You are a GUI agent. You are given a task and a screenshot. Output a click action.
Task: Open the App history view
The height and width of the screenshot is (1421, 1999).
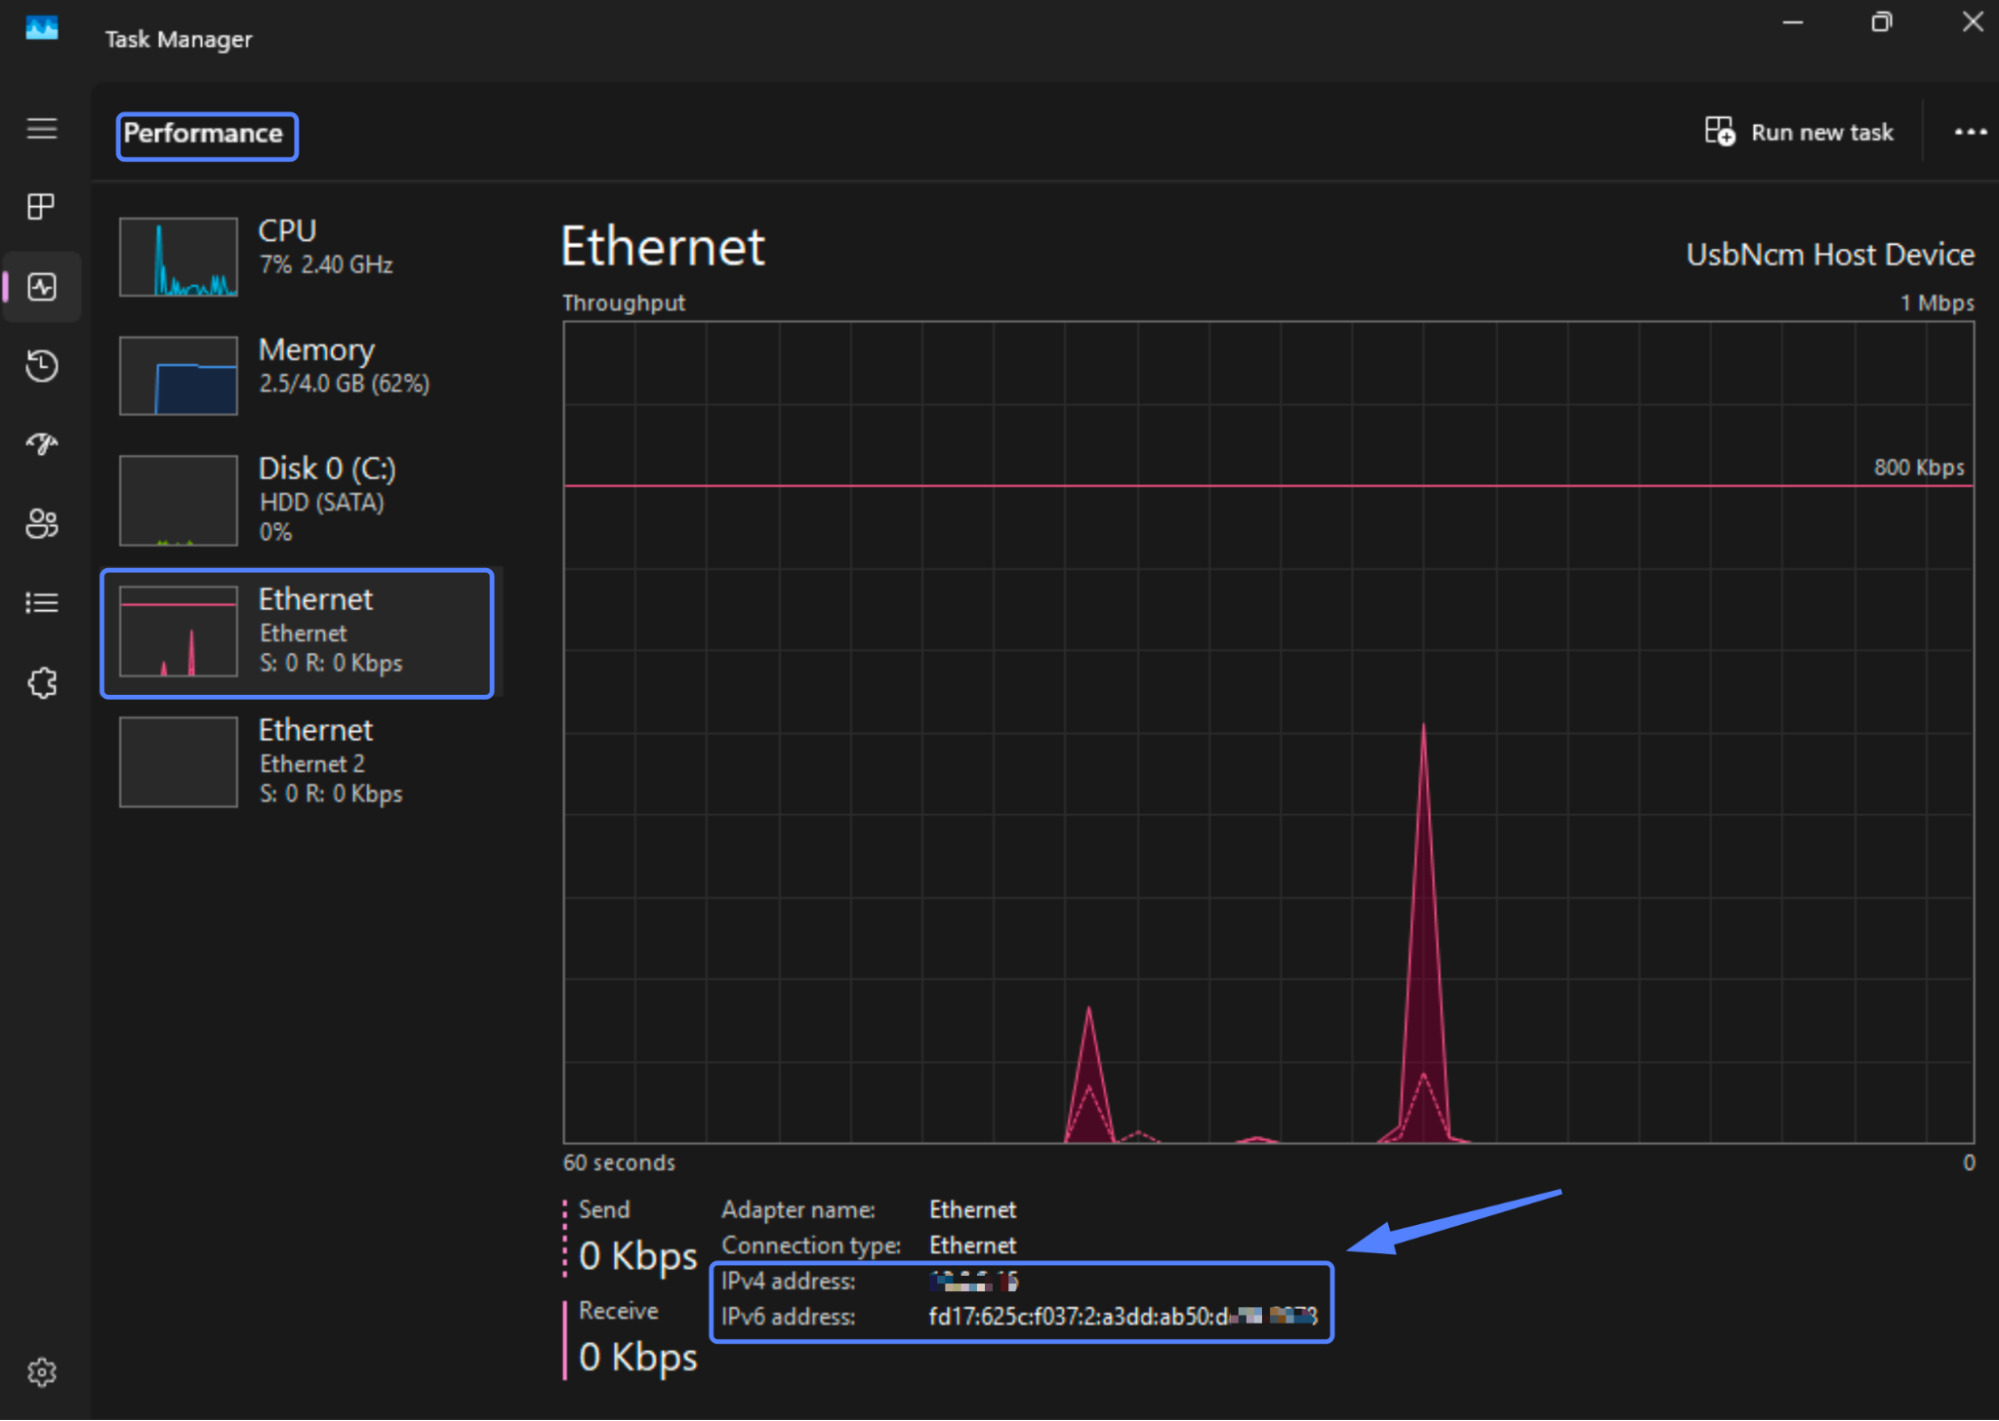pyautogui.click(x=41, y=366)
